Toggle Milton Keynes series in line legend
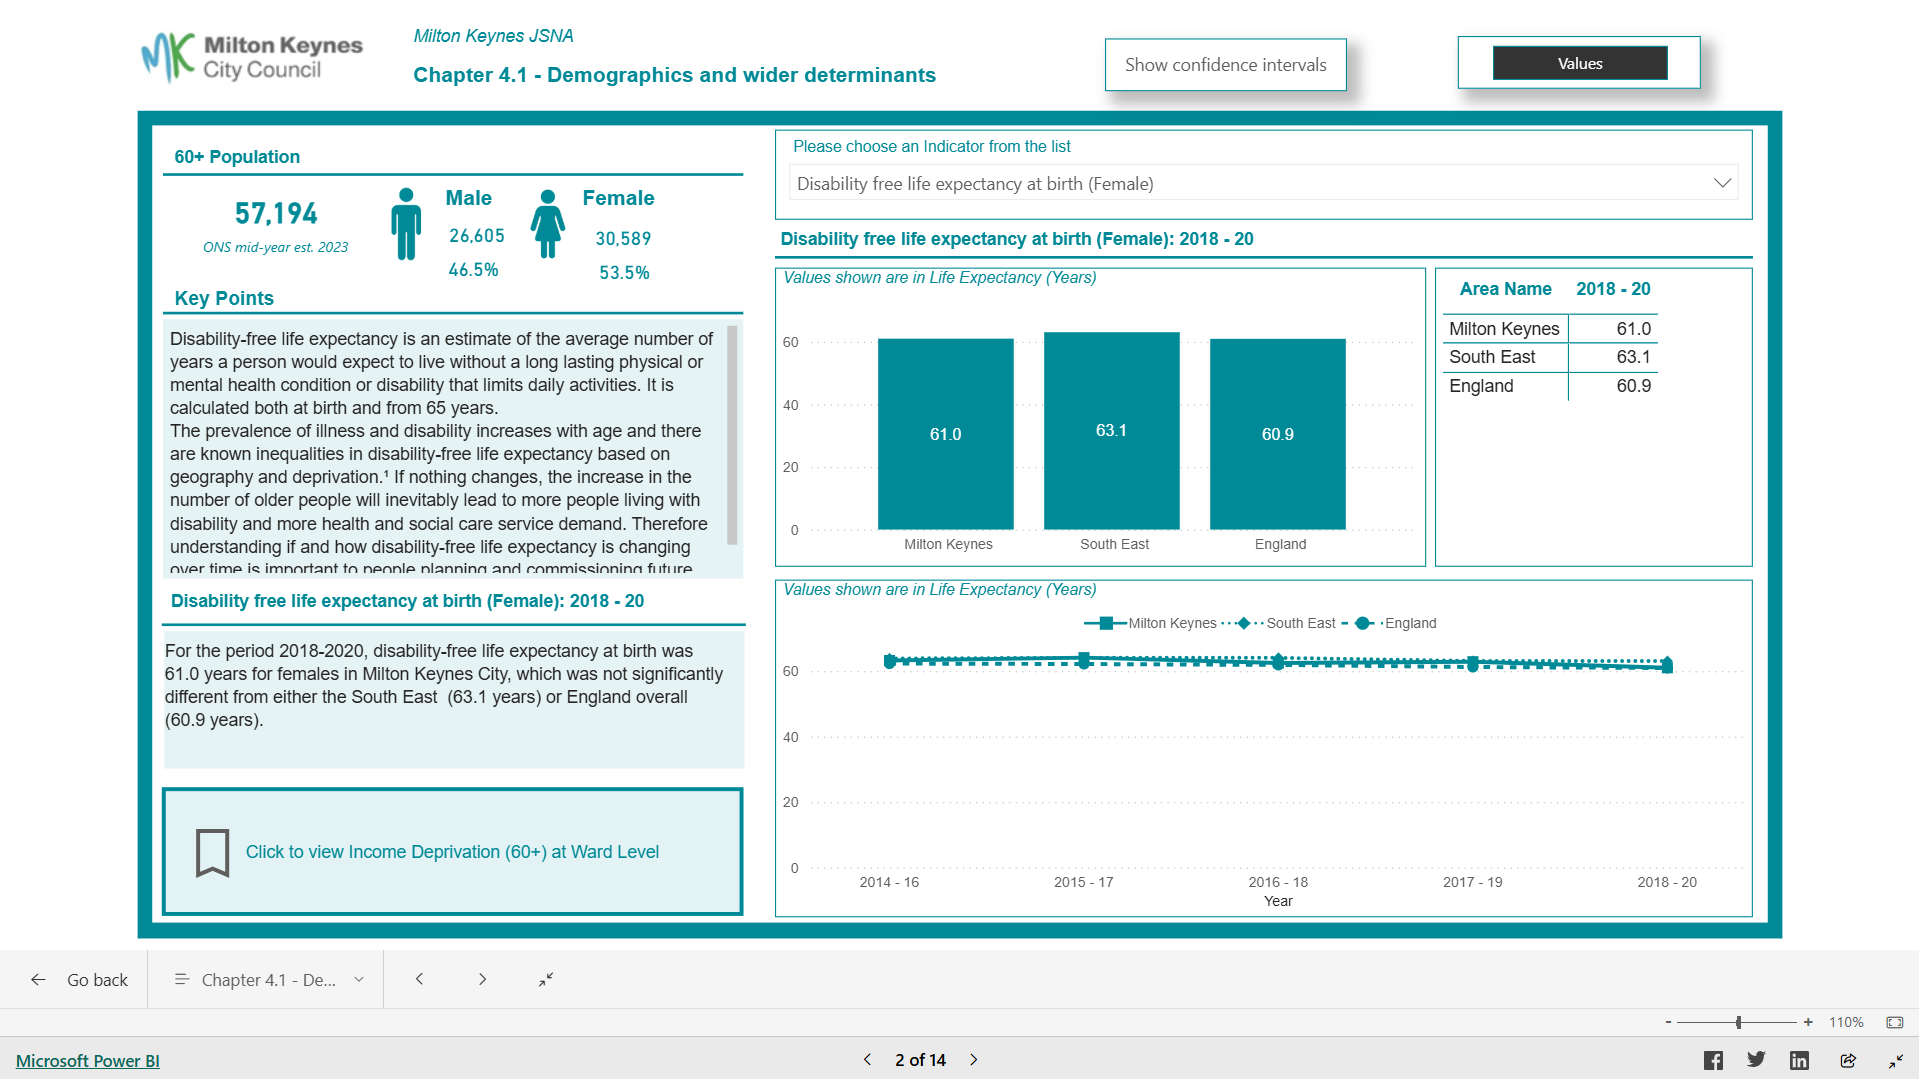The height and width of the screenshot is (1079, 1919). (1151, 623)
